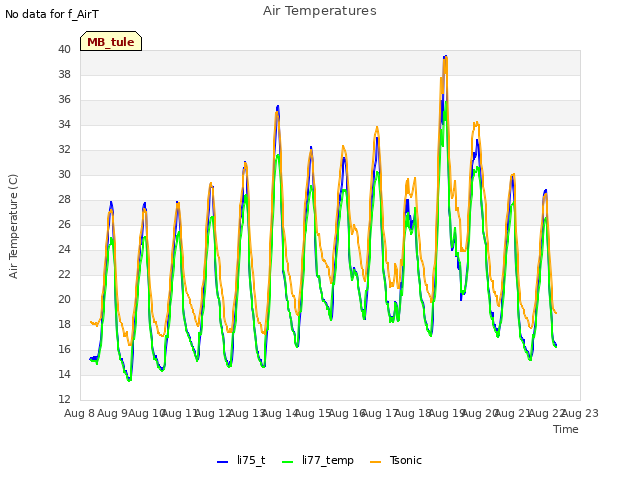Click the green li77_temp legend swatch
640x480 pixels.
(x=288, y=462)
